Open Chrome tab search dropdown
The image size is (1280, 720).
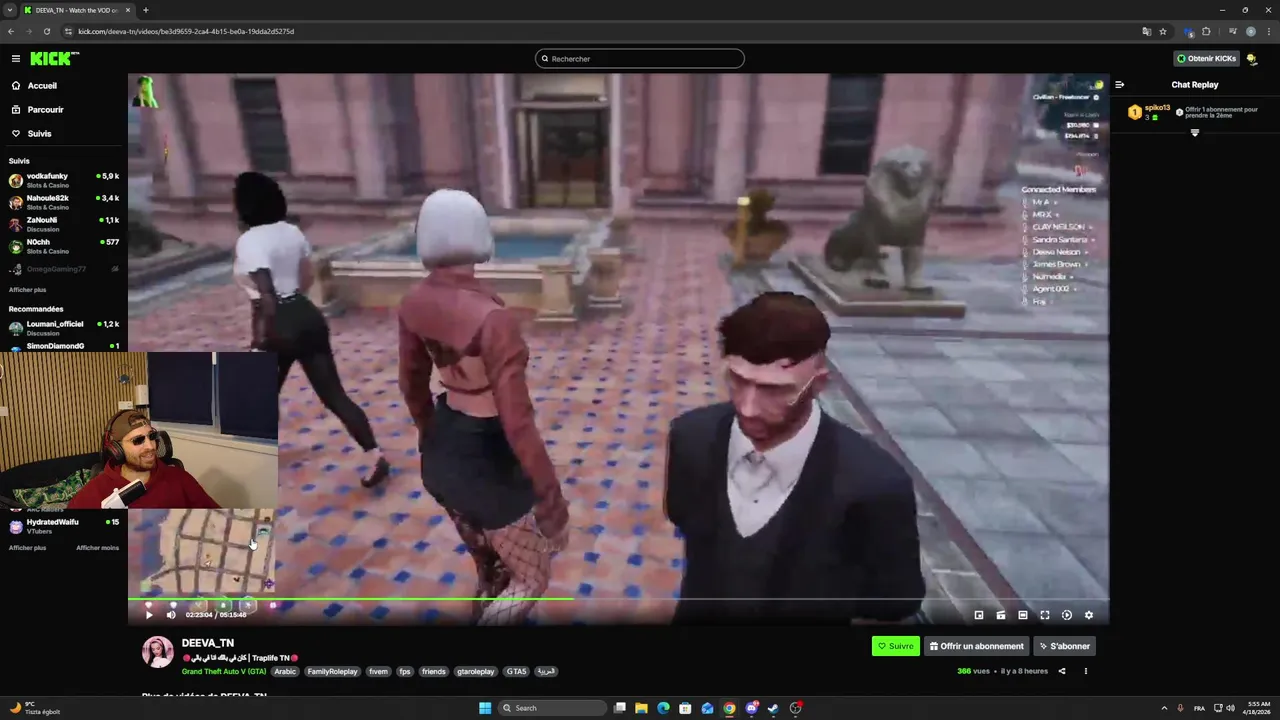(10, 10)
